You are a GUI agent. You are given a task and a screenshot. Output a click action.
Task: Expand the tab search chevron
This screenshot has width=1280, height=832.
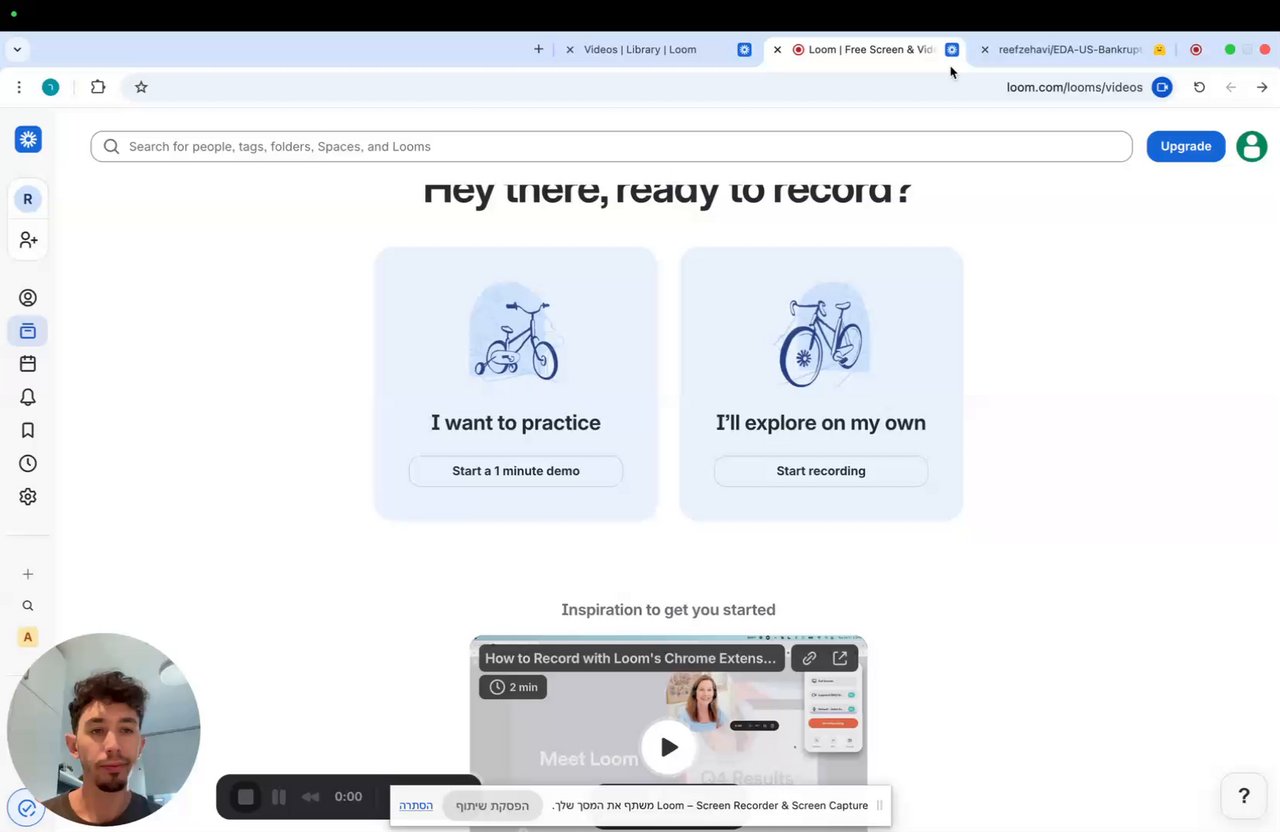click(x=17, y=49)
